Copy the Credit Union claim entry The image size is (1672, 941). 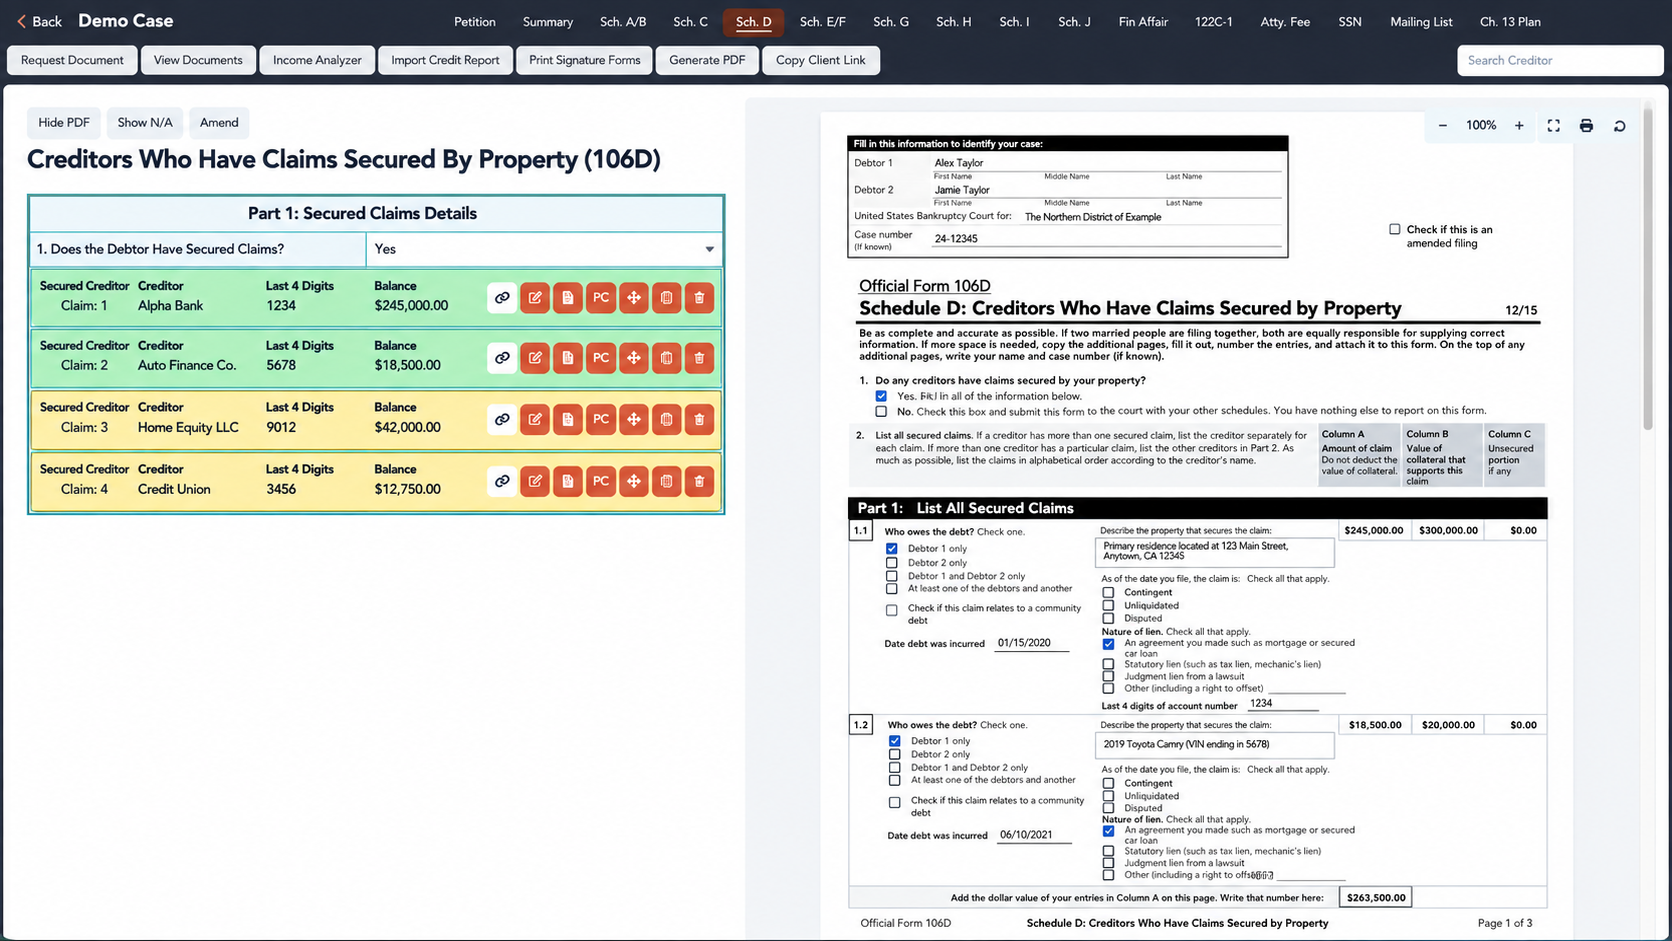coord(667,481)
